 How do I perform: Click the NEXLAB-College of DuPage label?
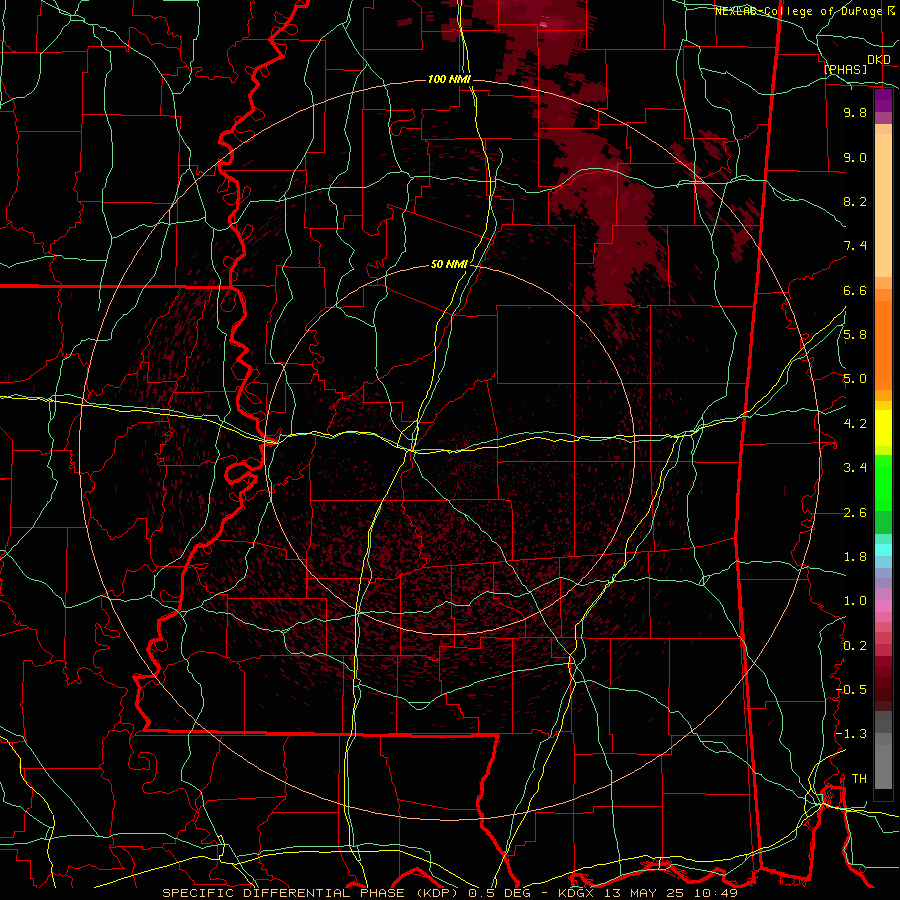tap(798, 11)
